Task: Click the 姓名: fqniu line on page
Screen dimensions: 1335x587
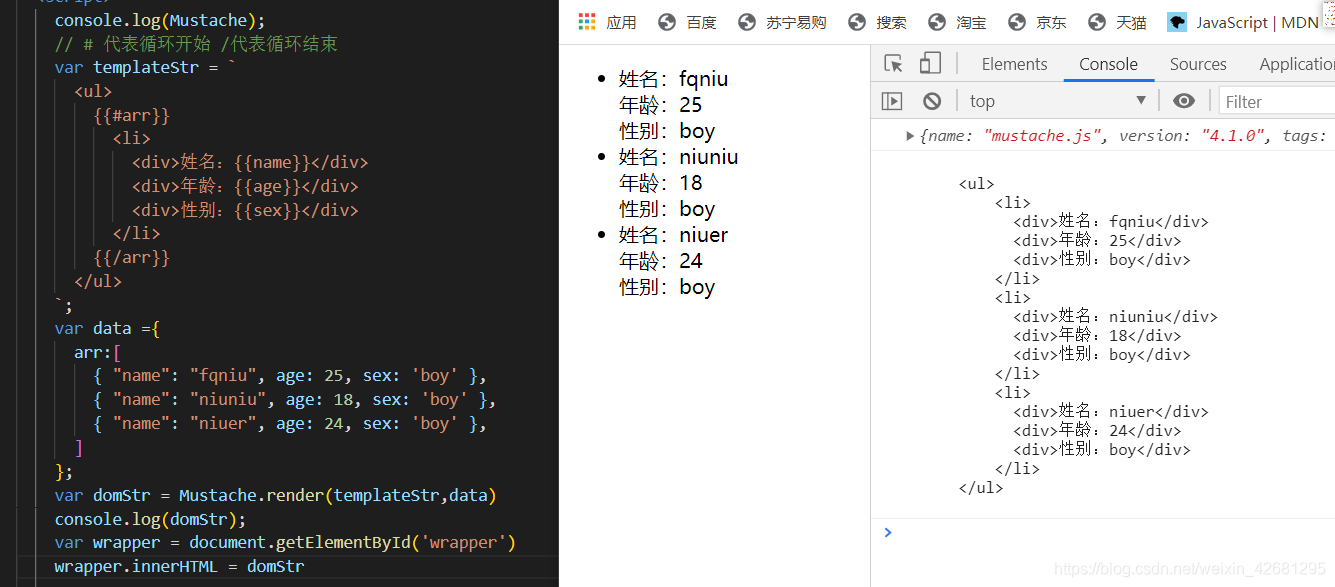Action: point(673,78)
